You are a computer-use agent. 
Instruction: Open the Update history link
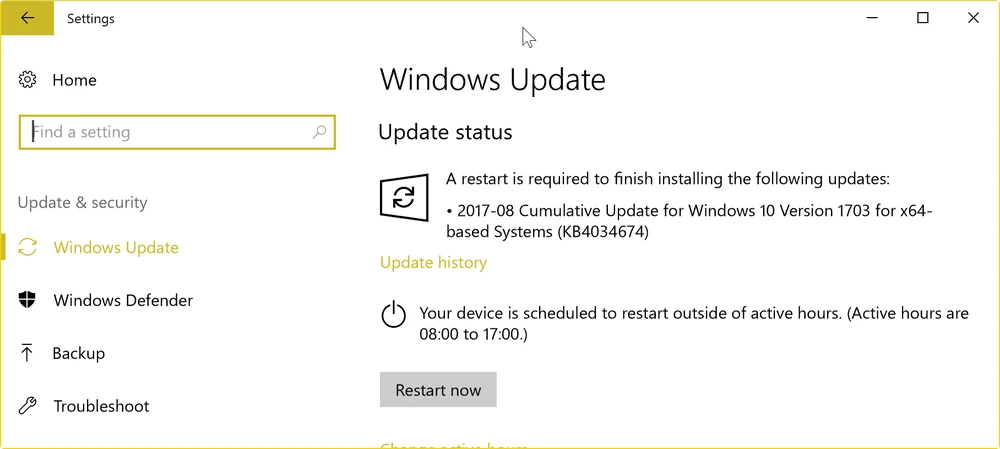433,263
